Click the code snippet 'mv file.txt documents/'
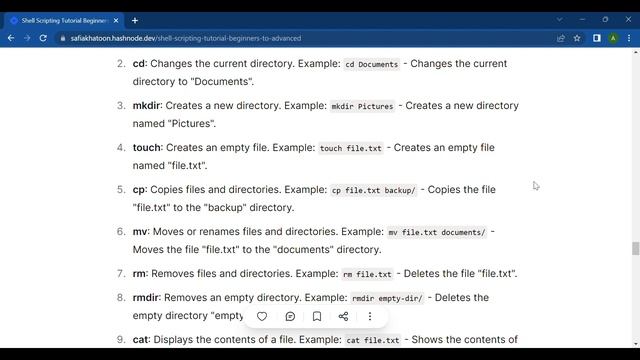The width and height of the screenshot is (640, 360). [437, 233]
